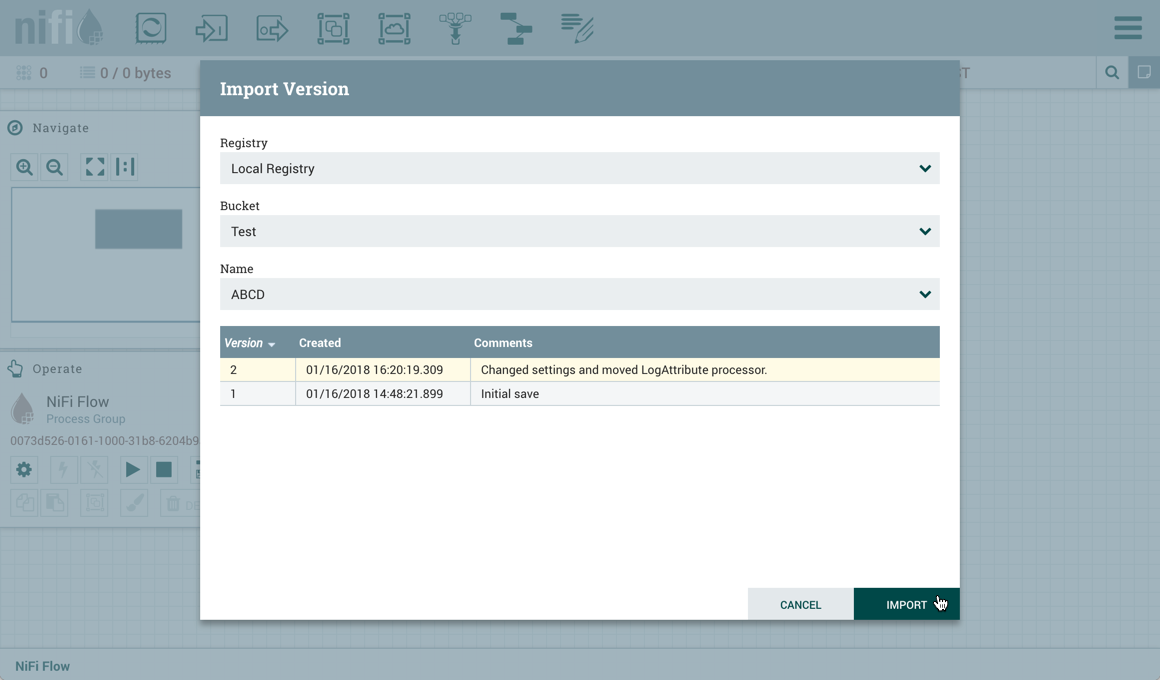This screenshot has height=680, width=1160.
Task: Click the Cancel button
Action: point(800,604)
